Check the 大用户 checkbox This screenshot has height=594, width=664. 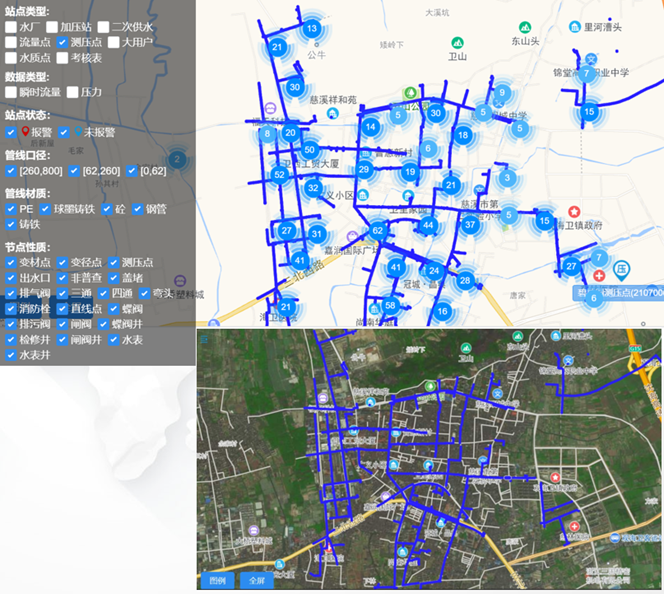[113, 42]
